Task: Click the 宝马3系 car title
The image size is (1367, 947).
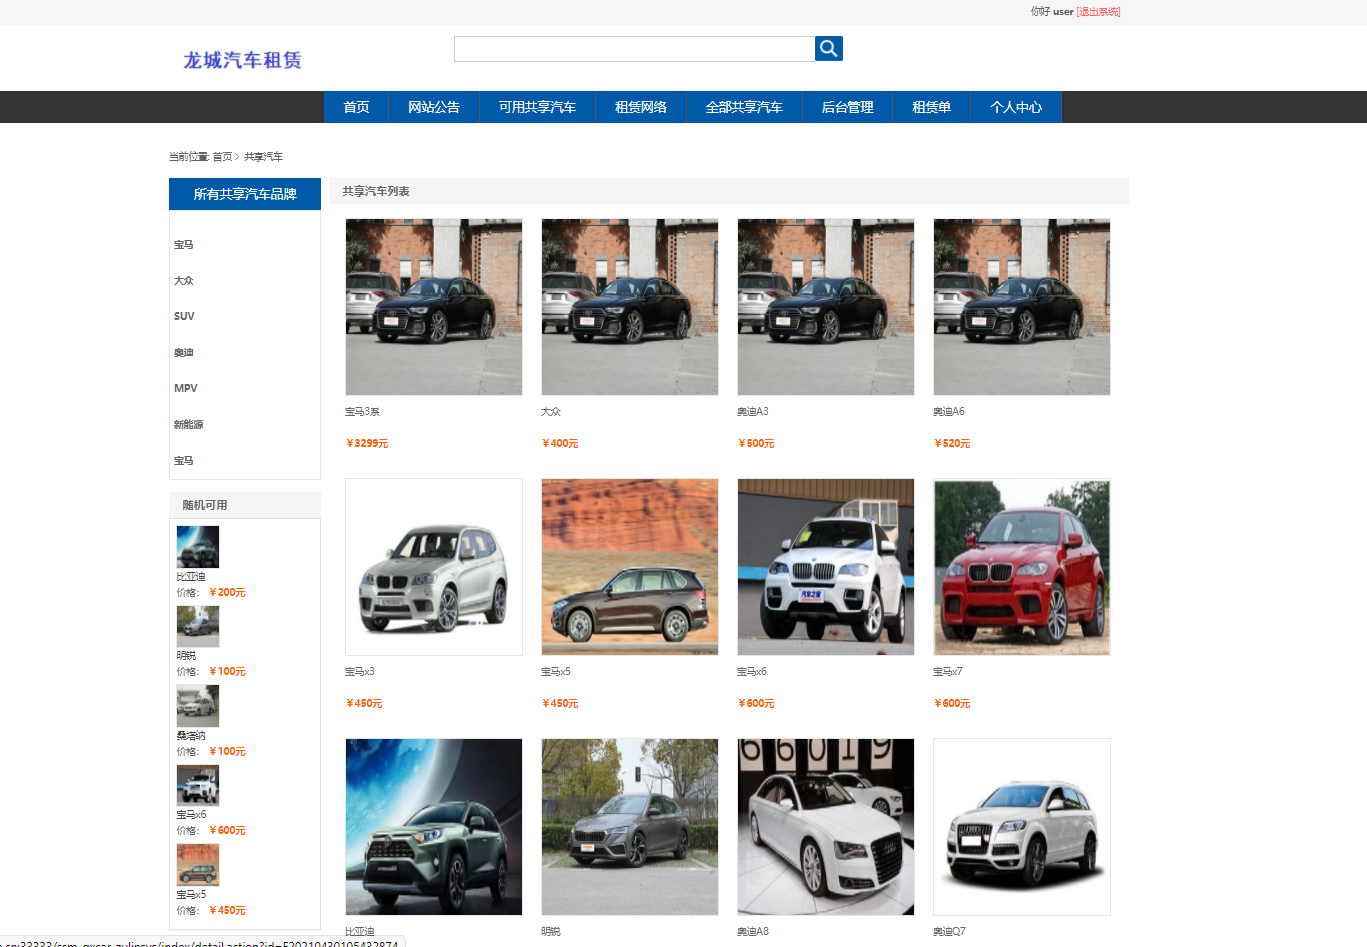Action: click(362, 412)
